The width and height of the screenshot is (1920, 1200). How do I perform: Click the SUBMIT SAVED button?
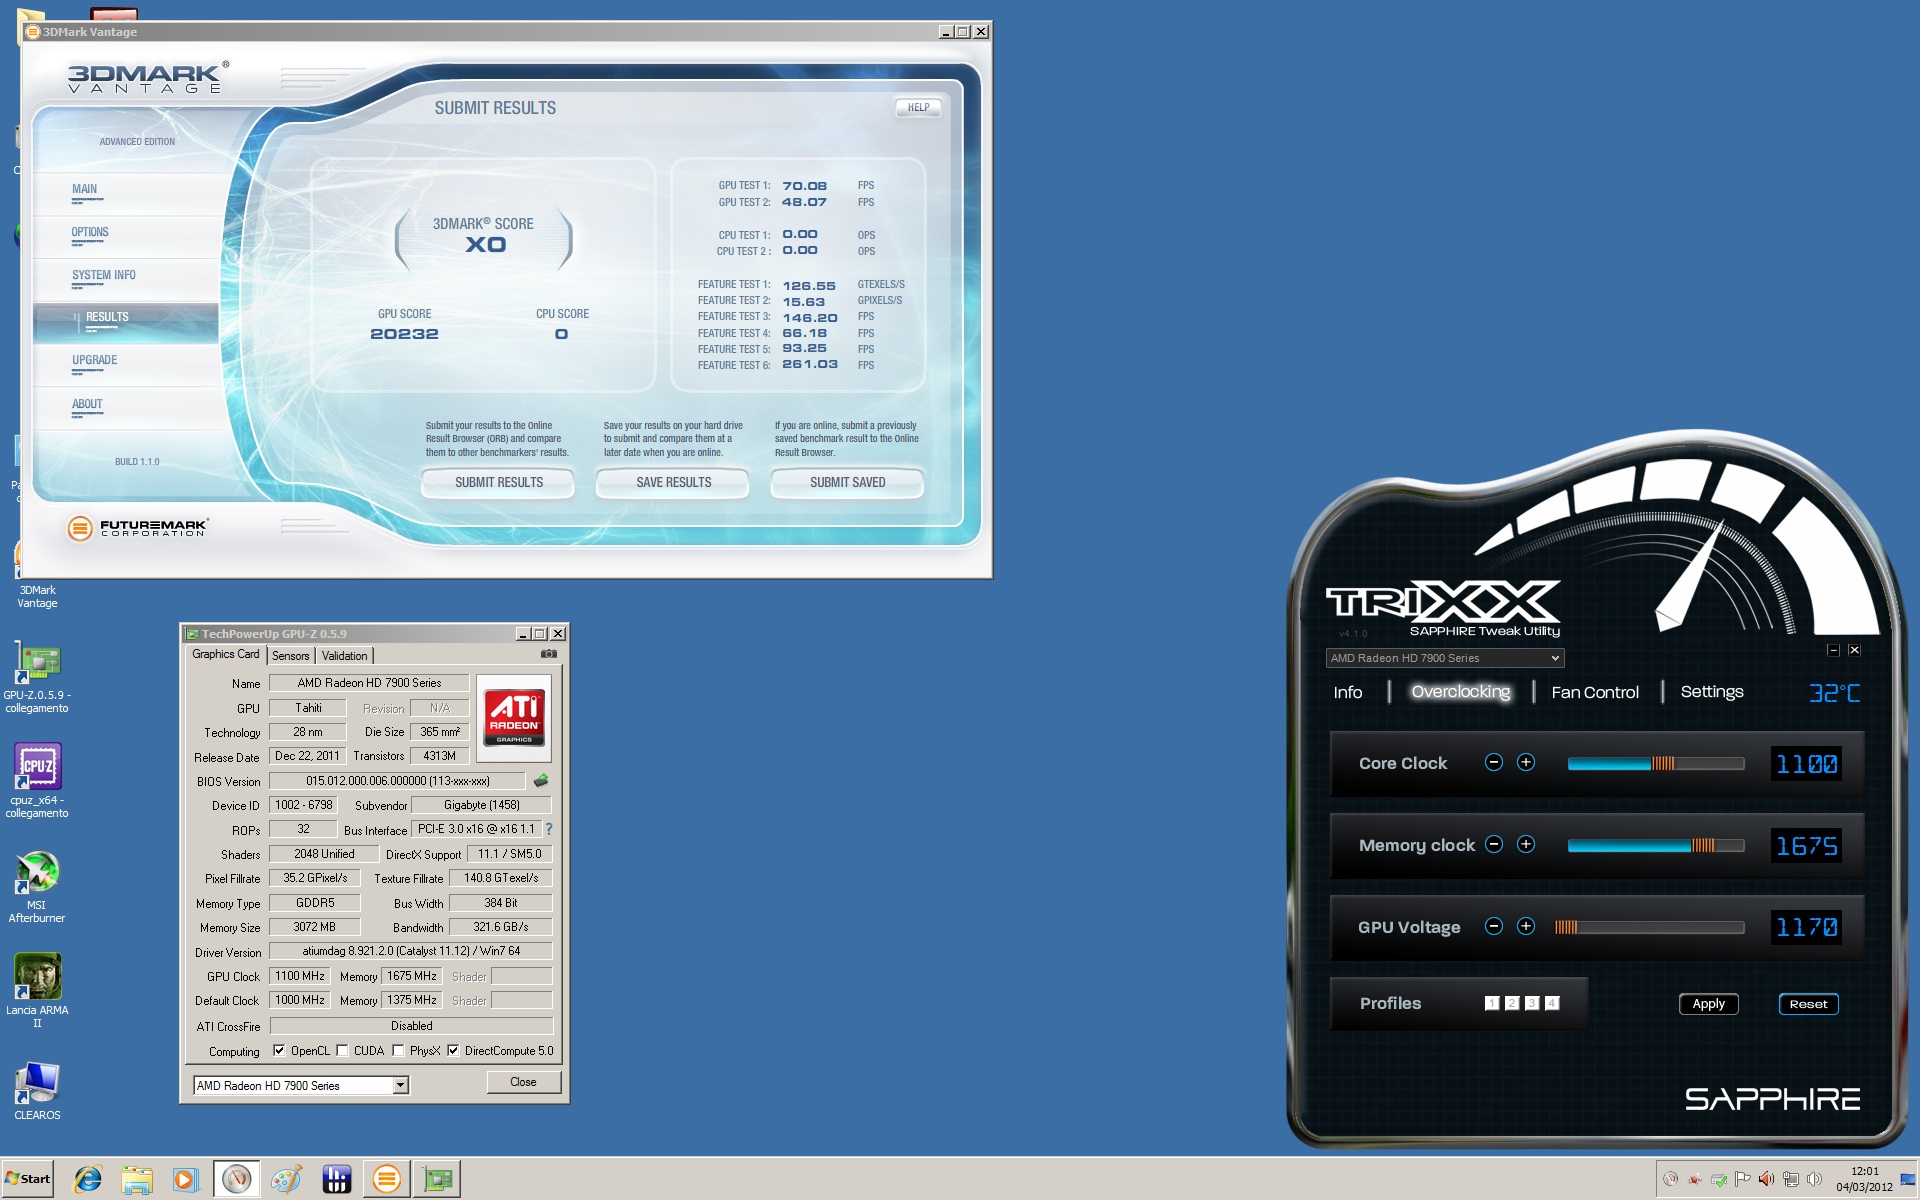(847, 482)
